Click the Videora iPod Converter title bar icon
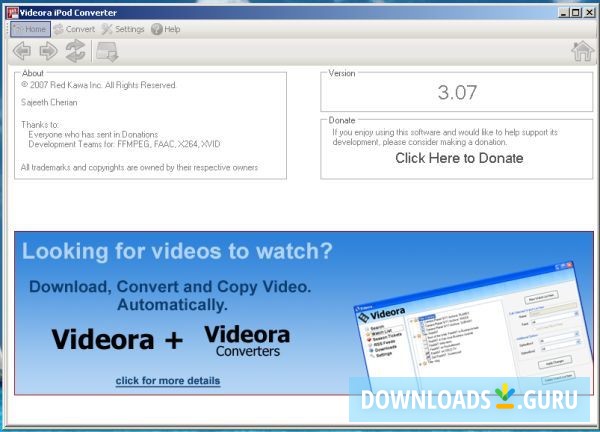Viewport: 600px width, 432px height. [13, 13]
